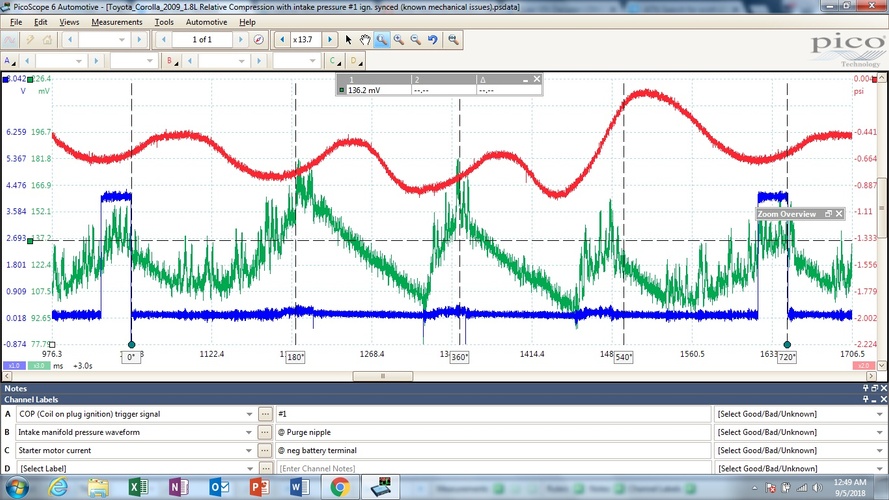Open Channel C options button
889x500 pixels.
[x=335, y=61]
